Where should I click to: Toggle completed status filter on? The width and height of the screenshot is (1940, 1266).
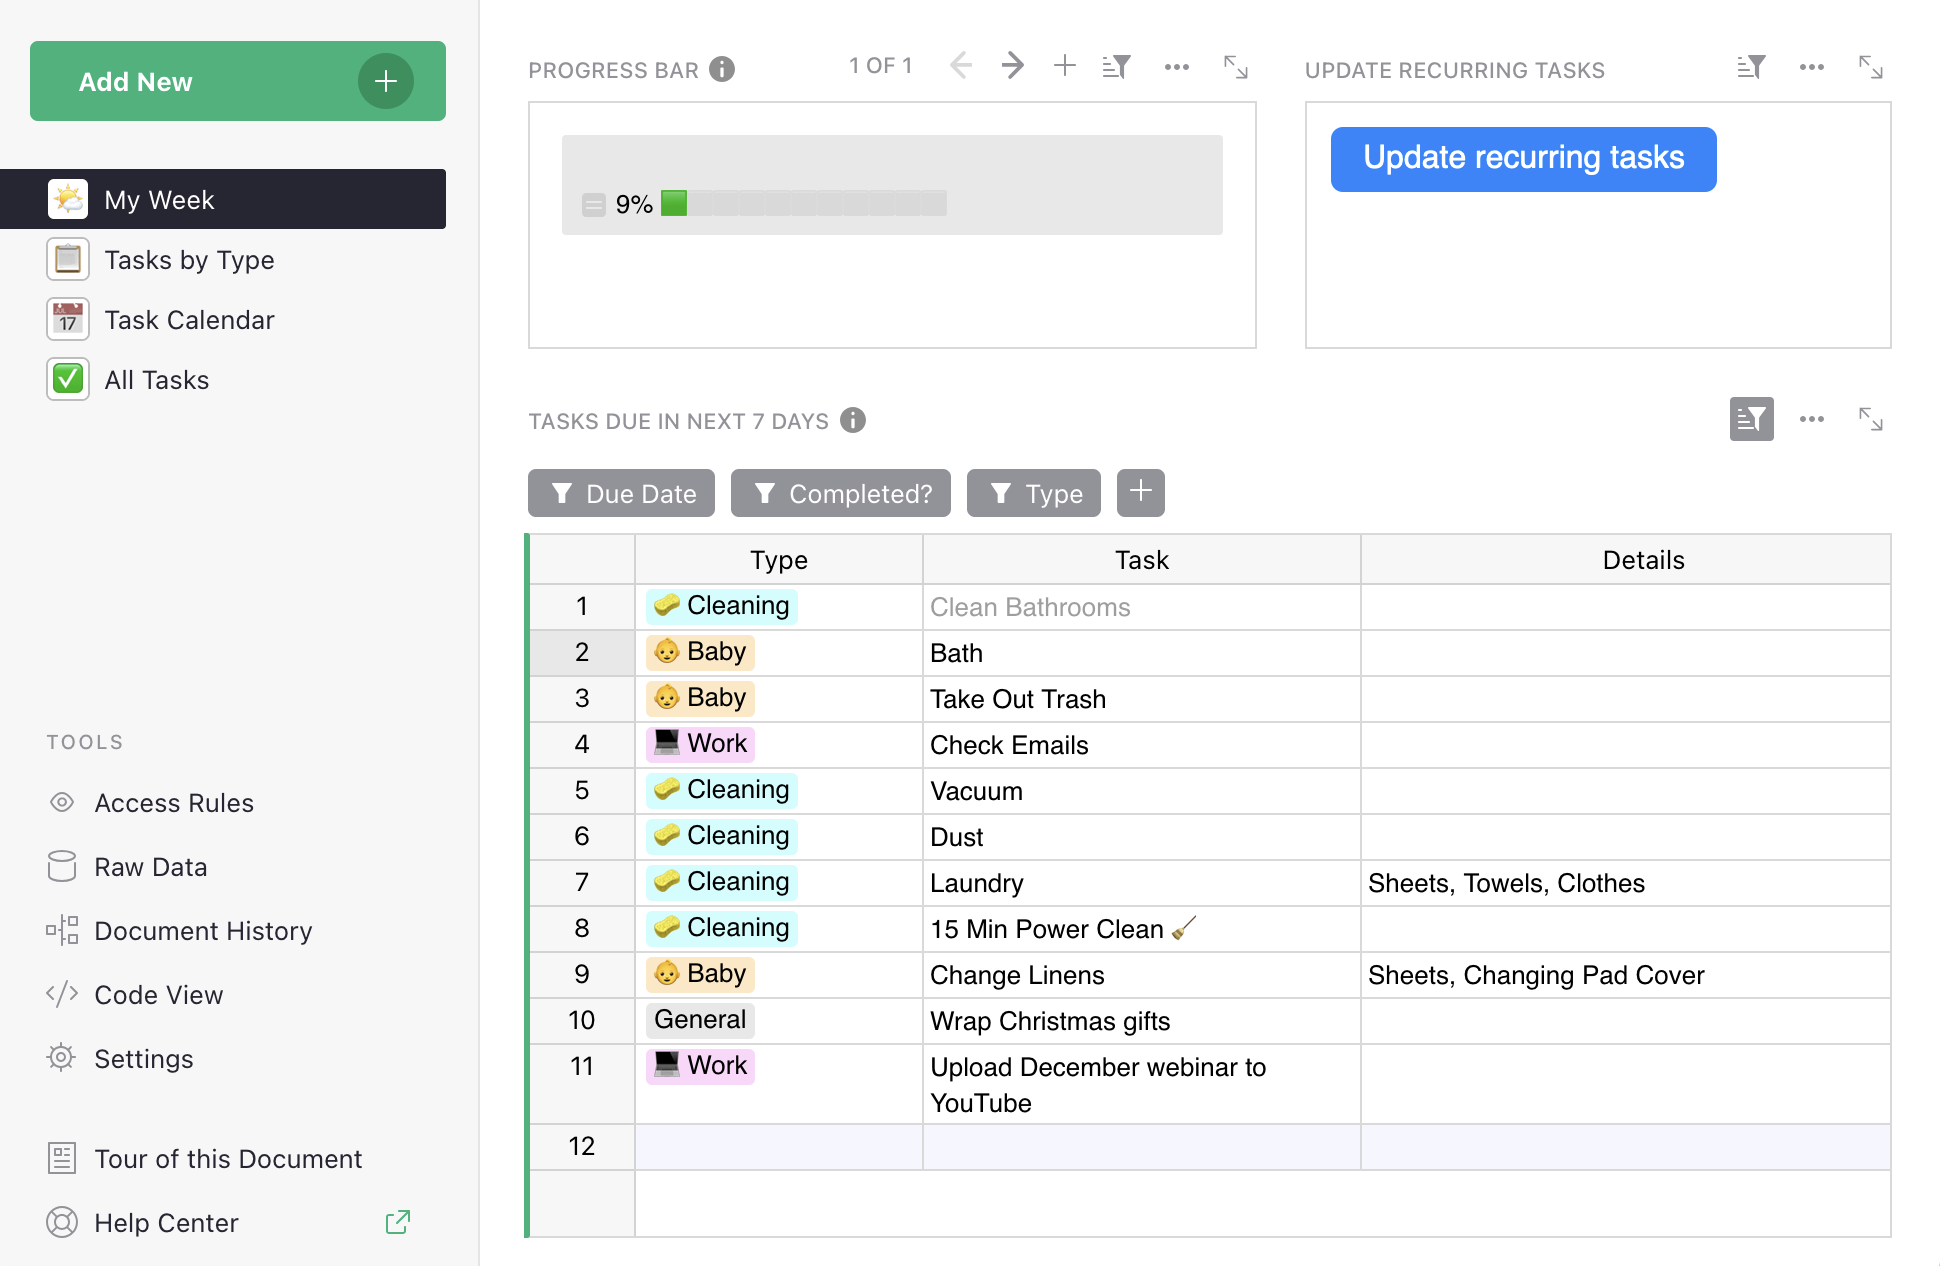(841, 492)
